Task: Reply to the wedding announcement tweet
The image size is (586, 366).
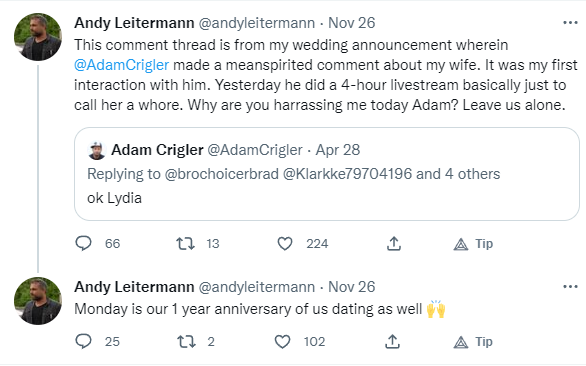Action: click(x=83, y=244)
